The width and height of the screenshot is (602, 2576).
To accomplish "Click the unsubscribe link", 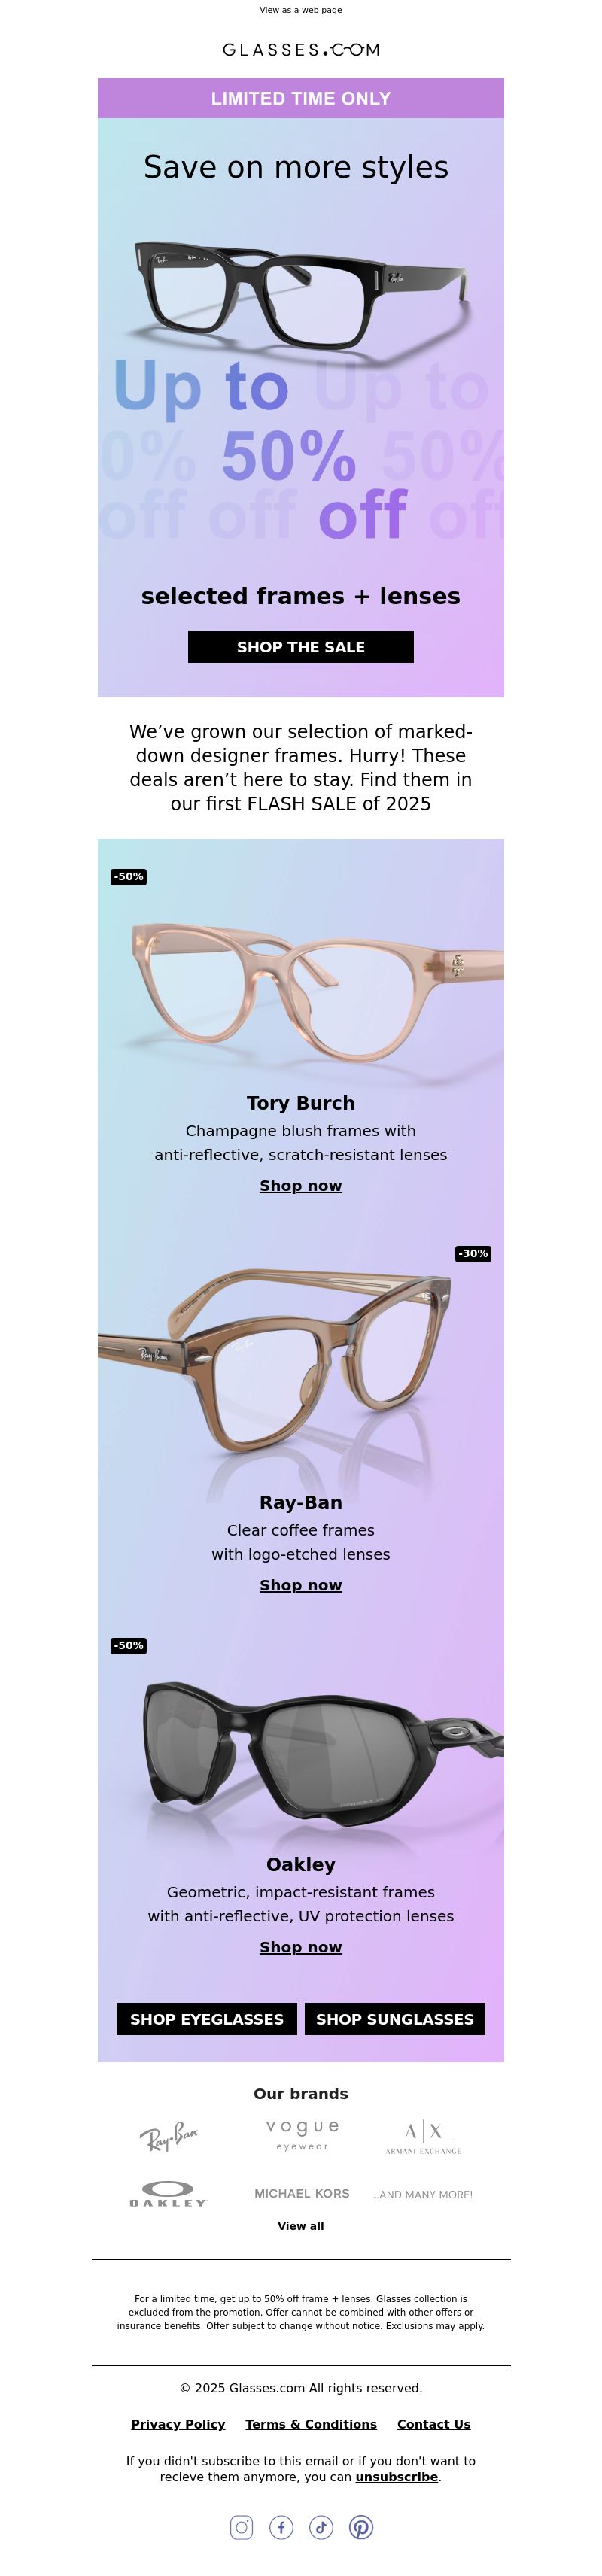I will pyautogui.click(x=397, y=2477).
